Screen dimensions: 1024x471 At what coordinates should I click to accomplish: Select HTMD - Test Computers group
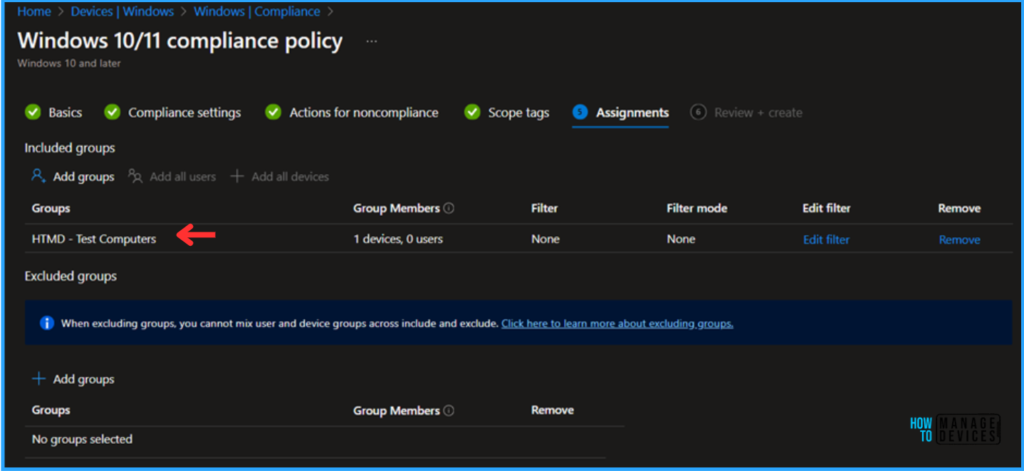pyautogui.click(x=94, y=239)
